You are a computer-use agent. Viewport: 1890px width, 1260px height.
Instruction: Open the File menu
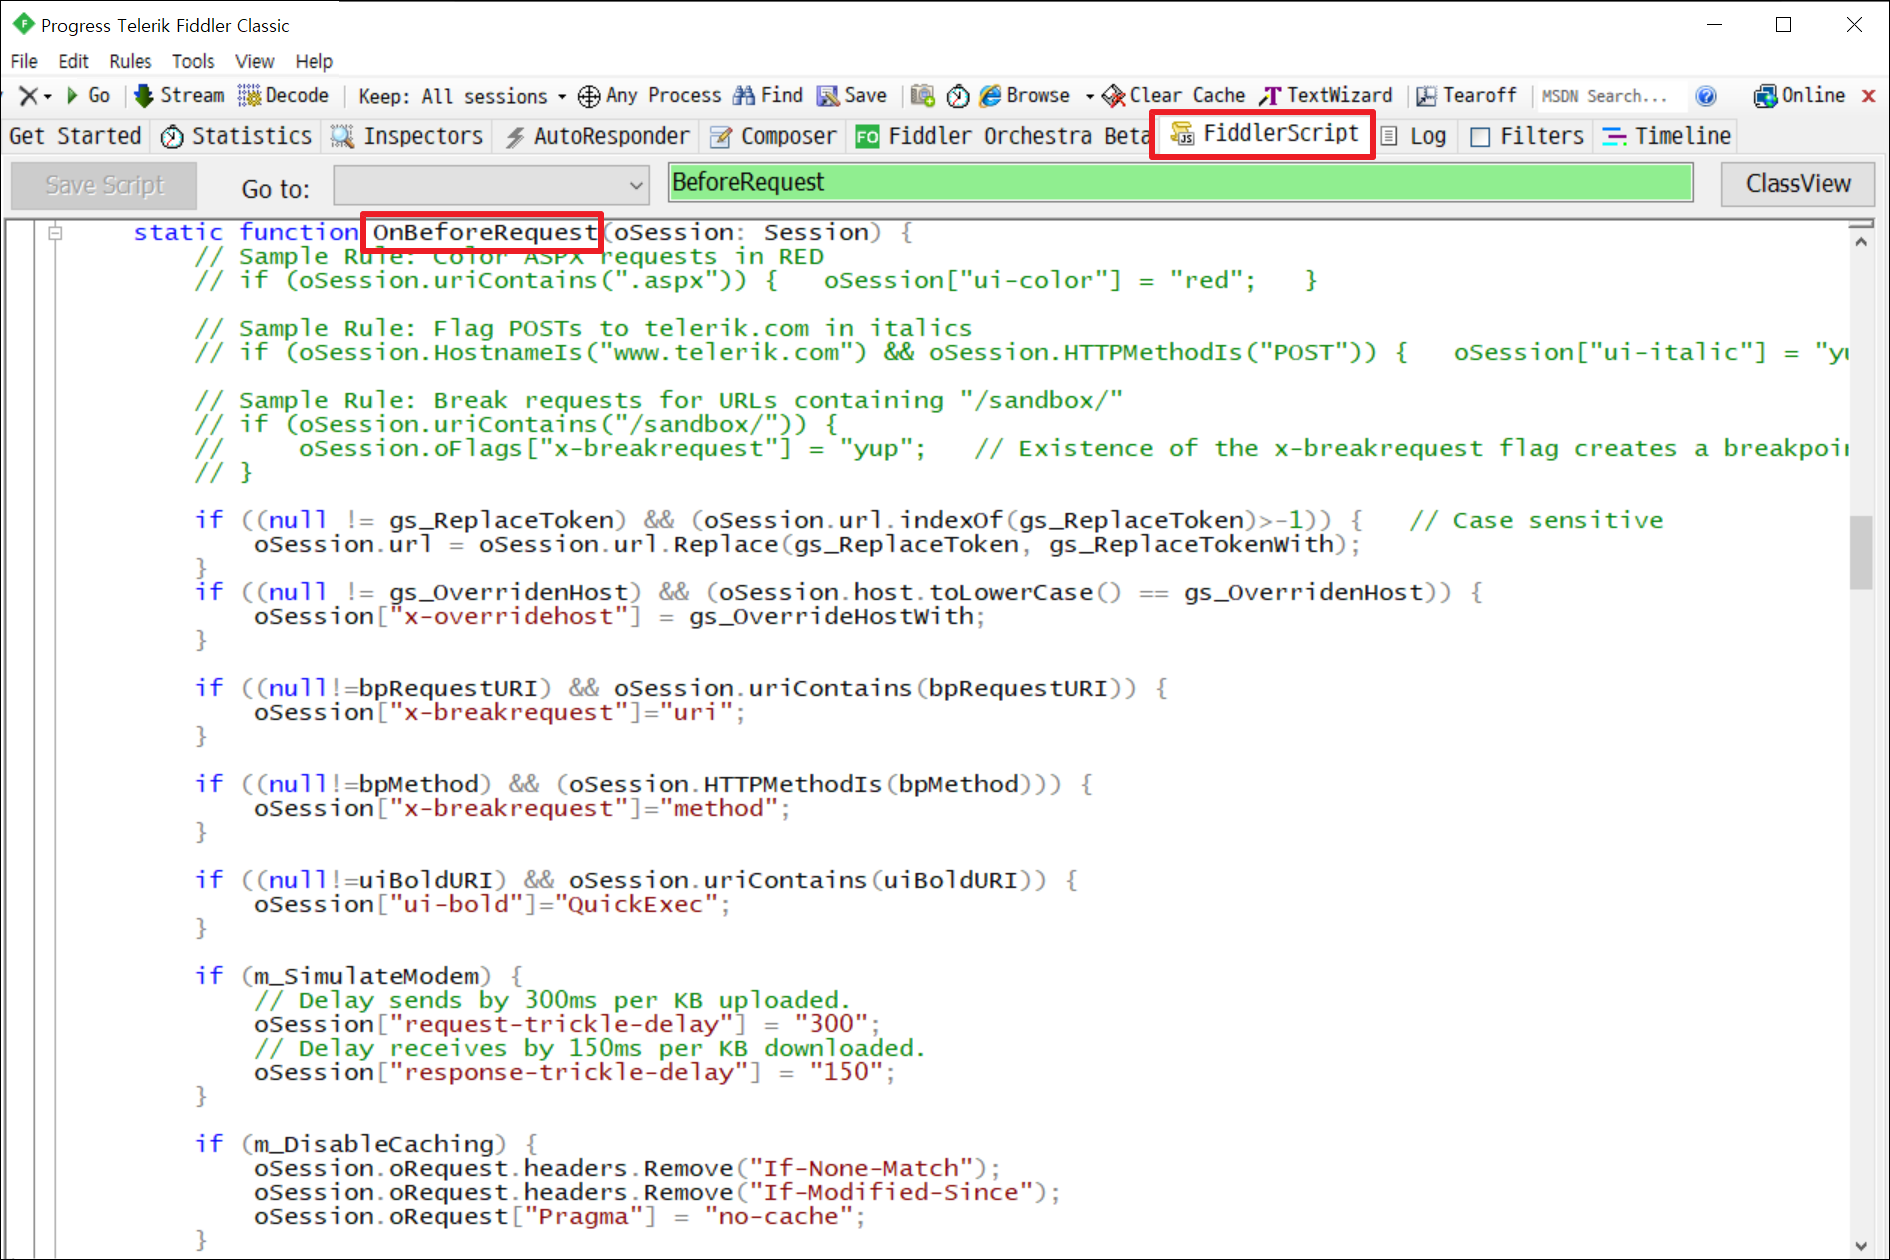[x=24, y=61]
